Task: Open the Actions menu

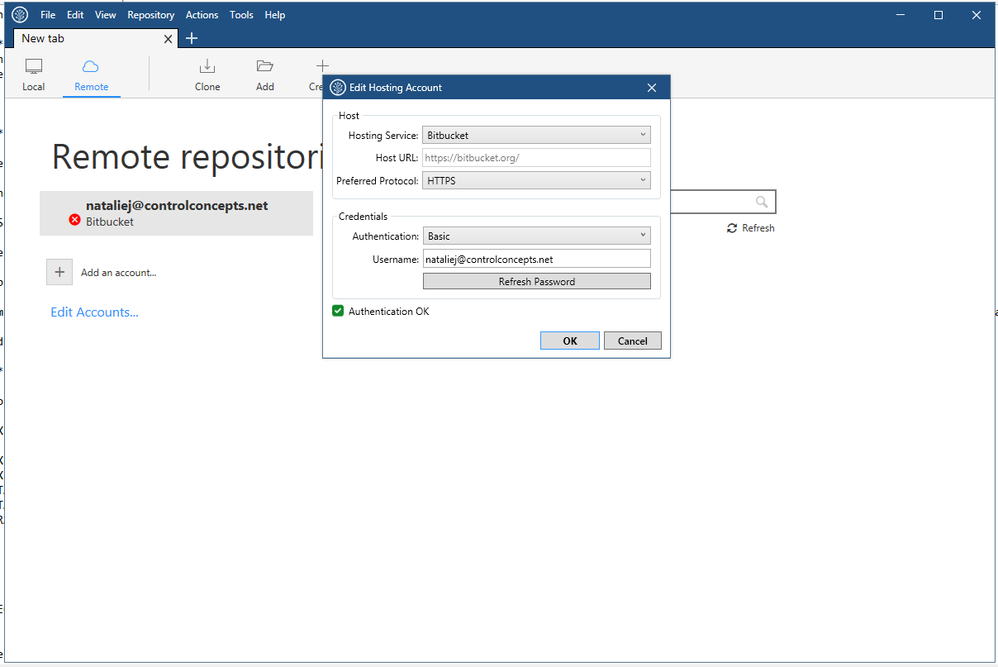Action: 202,15
